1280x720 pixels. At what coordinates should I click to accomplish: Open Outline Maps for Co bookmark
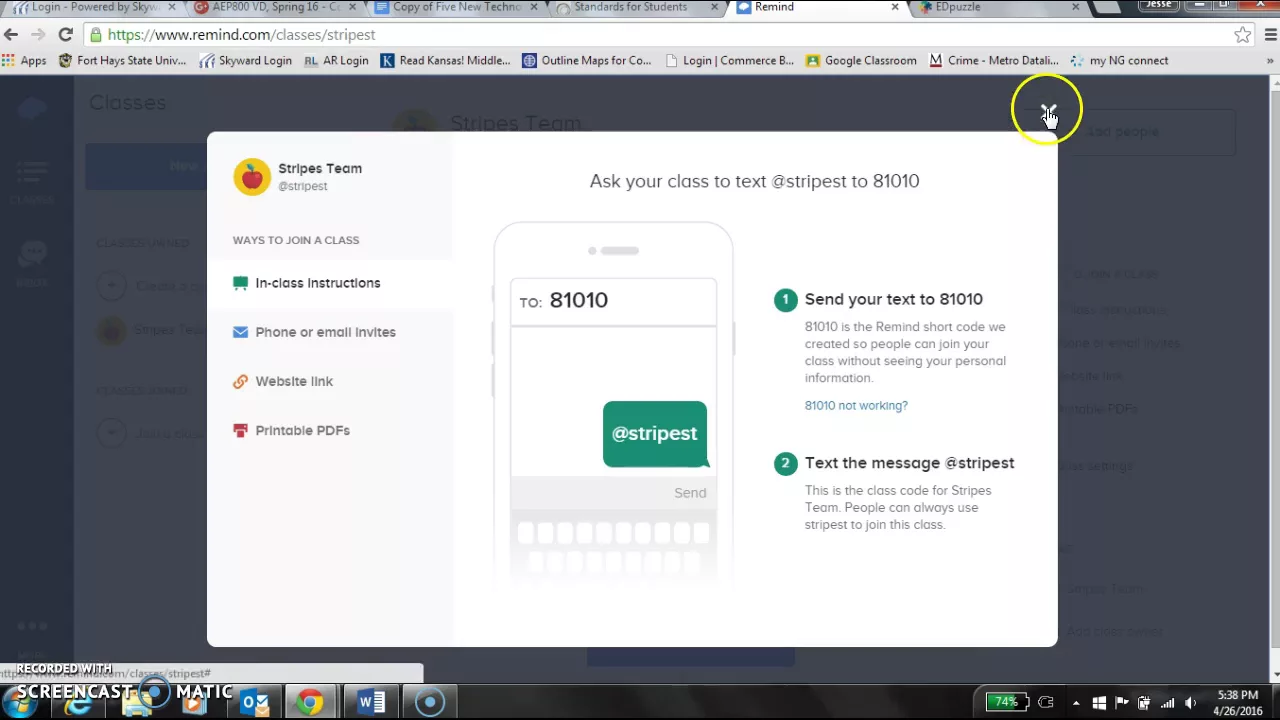pyautogui.click(x=587, y=61)
